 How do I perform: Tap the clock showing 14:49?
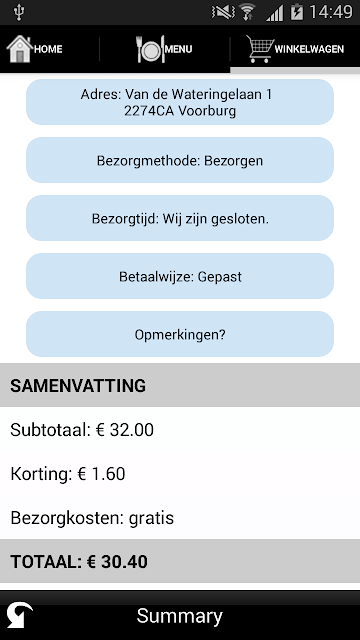click(x=331, y=12)
